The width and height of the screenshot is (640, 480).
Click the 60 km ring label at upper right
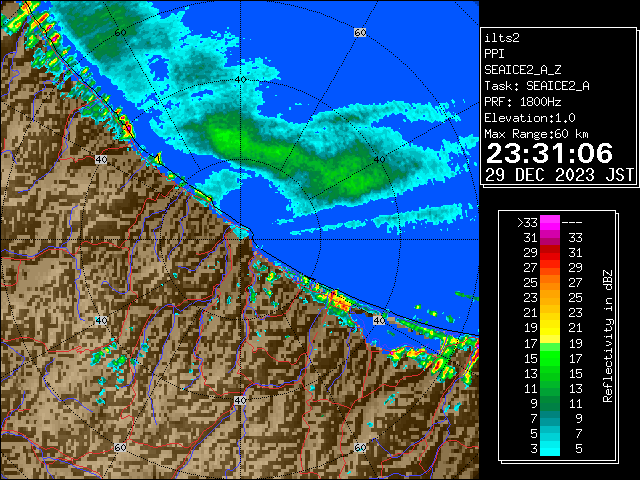tap(360, 32)
